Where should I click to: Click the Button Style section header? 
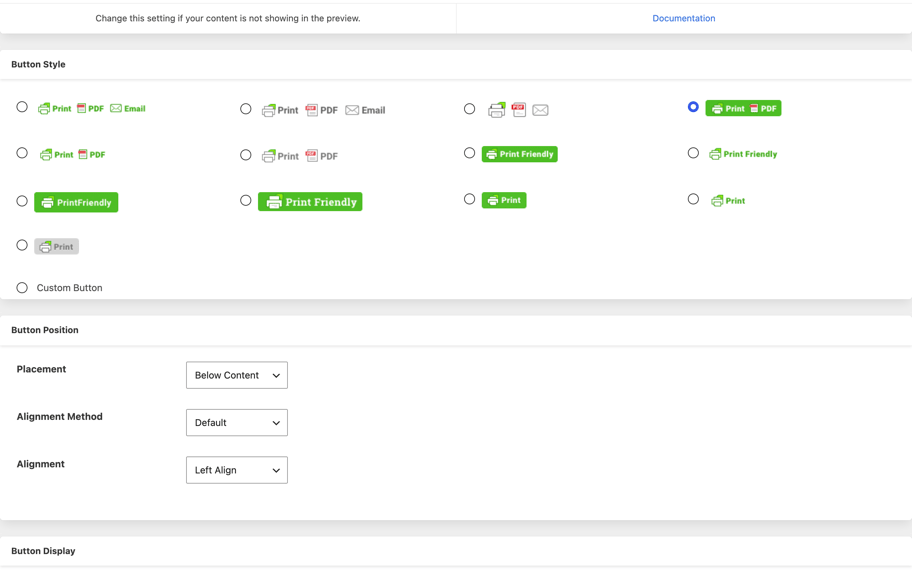click(38, 64)
